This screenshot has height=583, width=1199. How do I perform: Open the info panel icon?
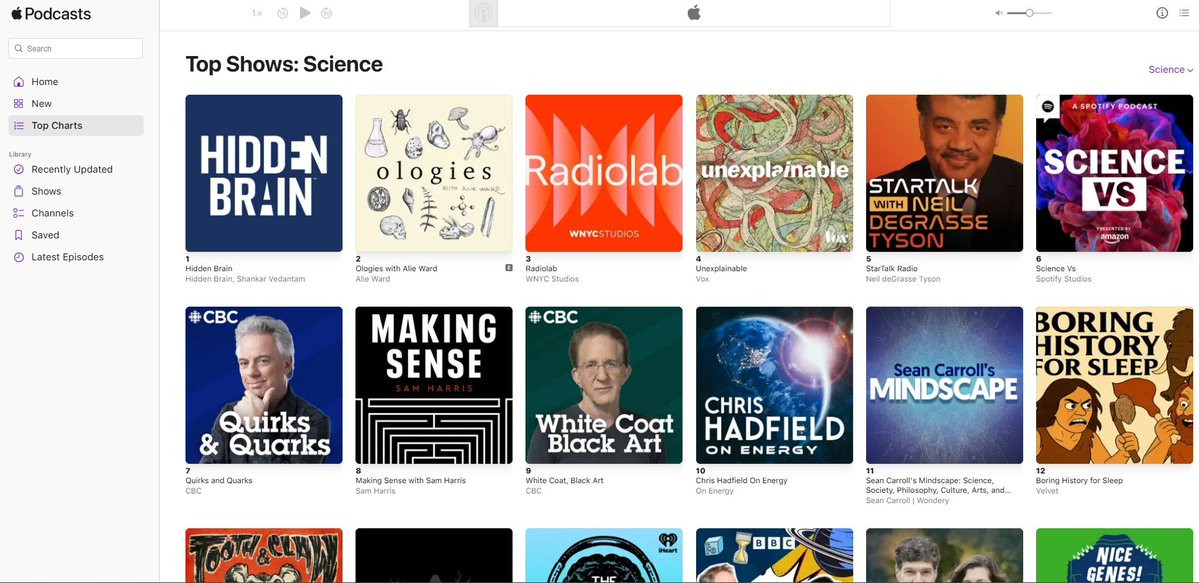[1162, 13]
